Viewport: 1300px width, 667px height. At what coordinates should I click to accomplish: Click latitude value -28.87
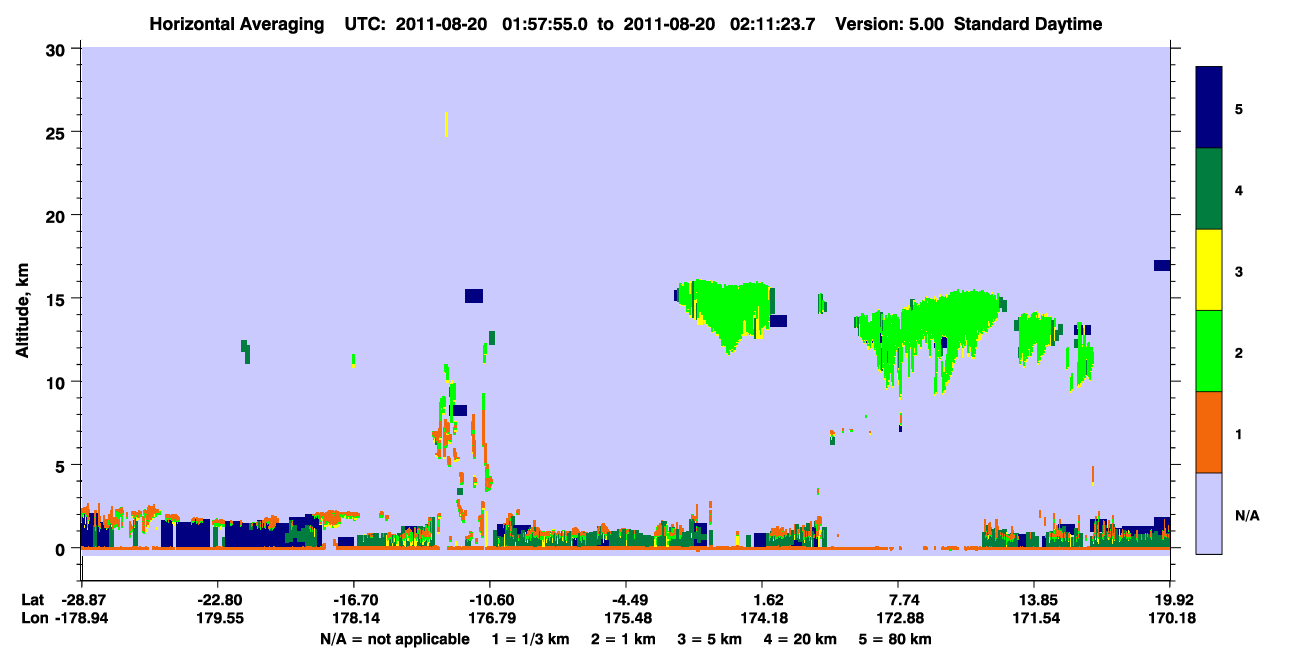click(82, 600)
